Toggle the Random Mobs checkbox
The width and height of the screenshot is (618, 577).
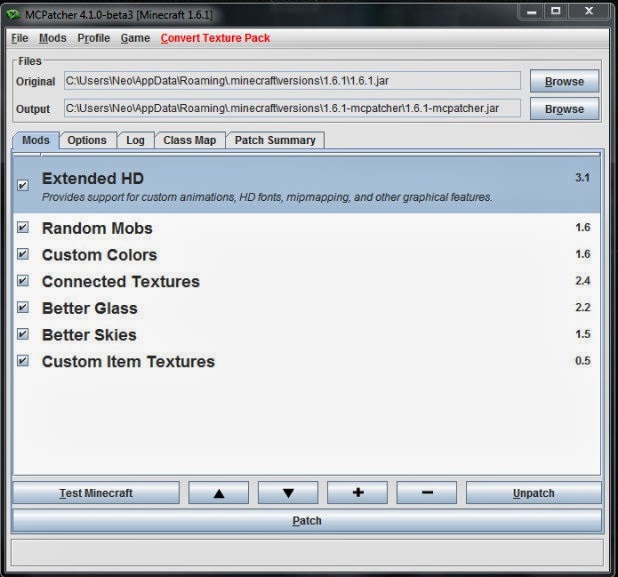click(x=23, y=228)
